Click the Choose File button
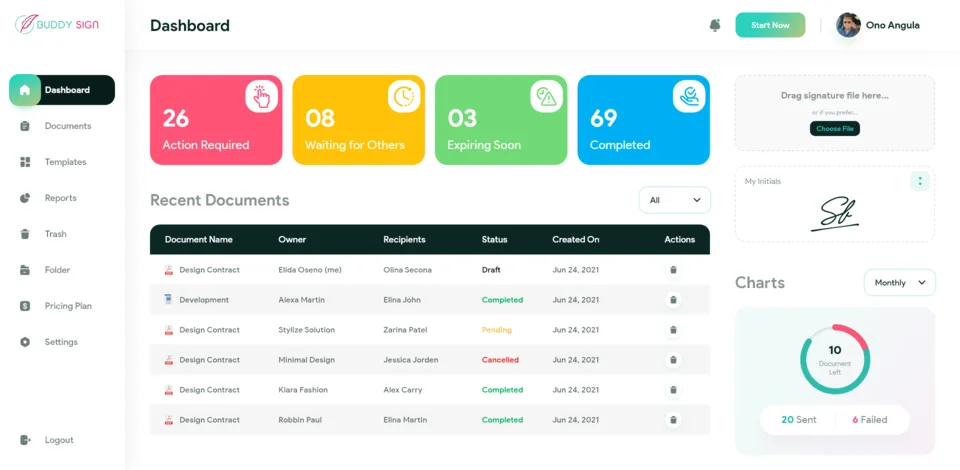 coord(834,129)
